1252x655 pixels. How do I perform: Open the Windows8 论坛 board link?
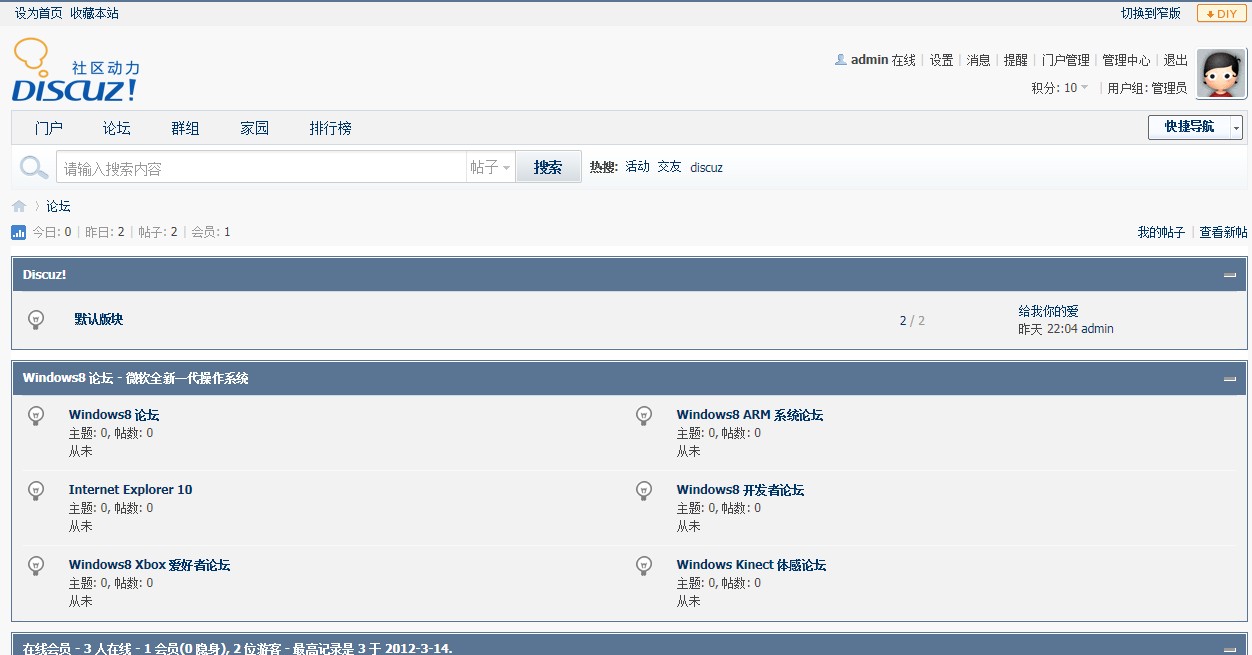(114, 415)
